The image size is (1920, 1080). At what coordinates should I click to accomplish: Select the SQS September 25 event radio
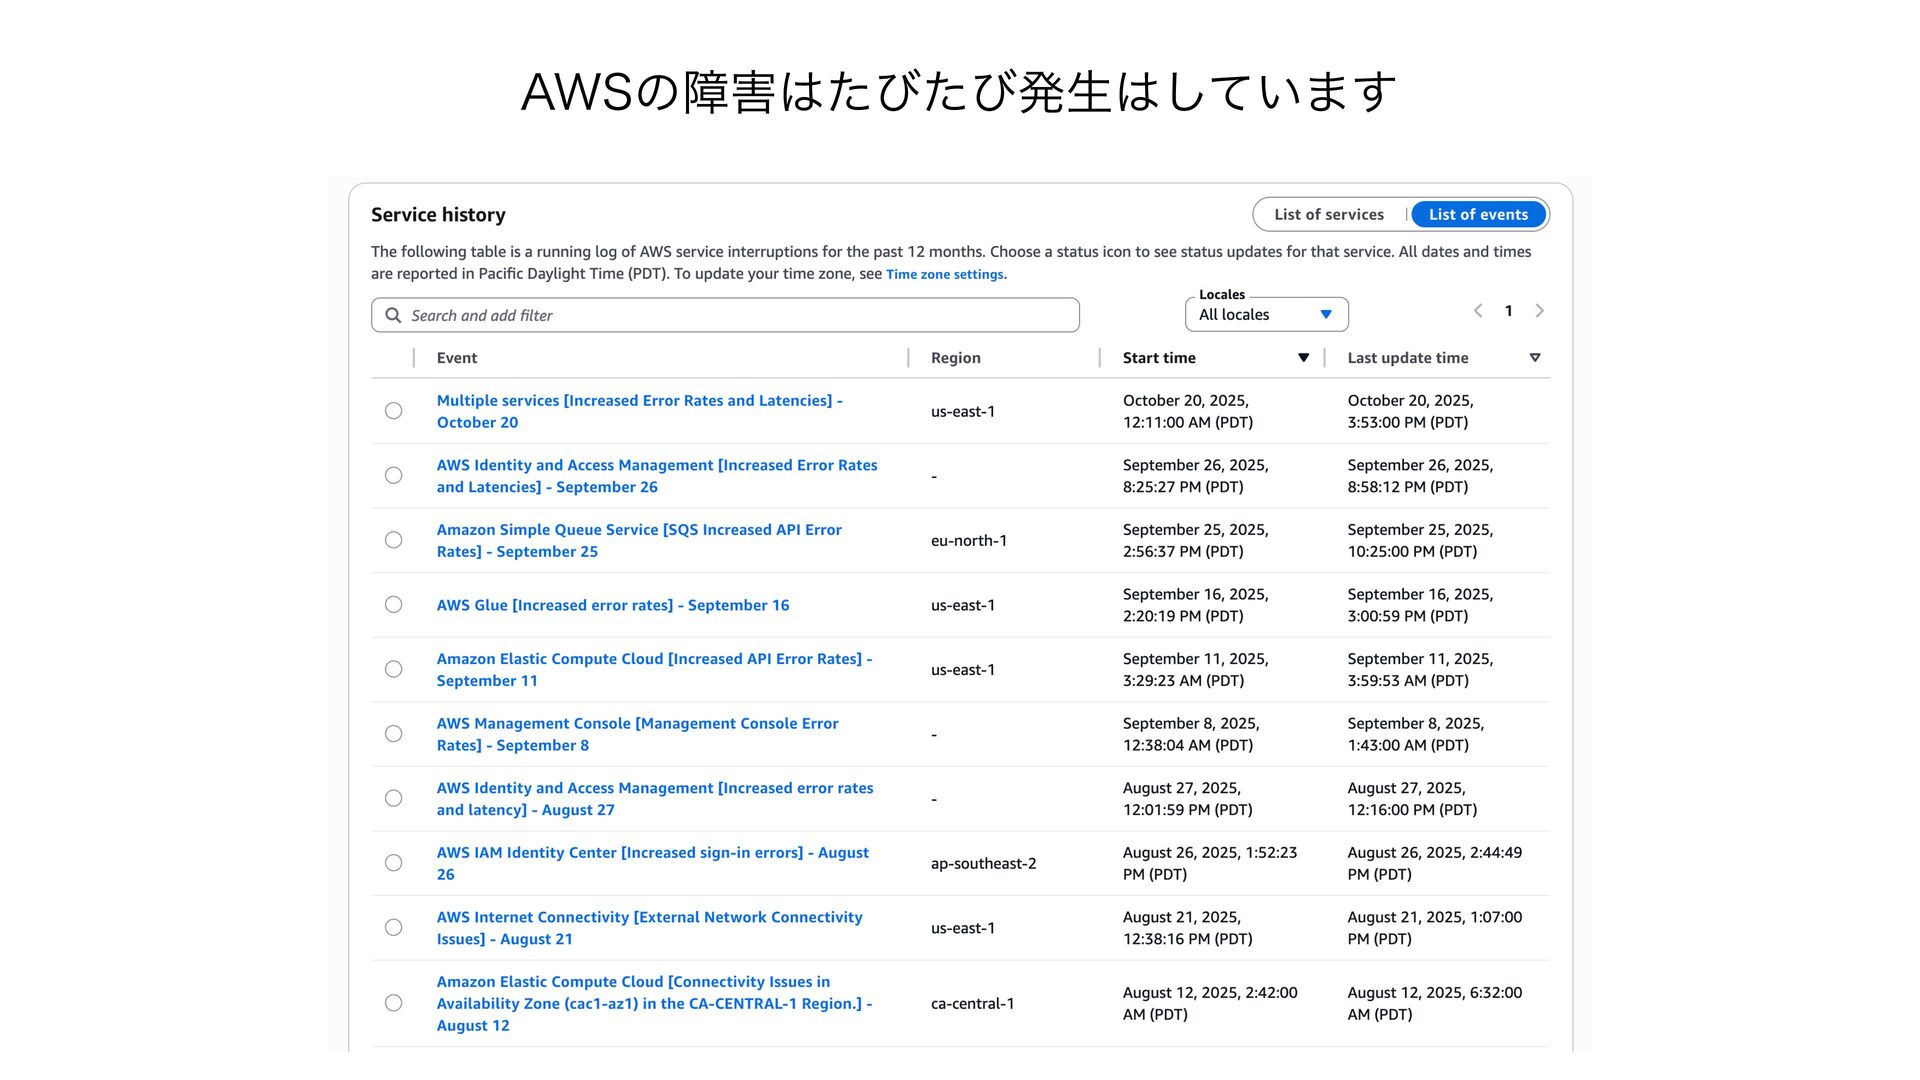[x=394, y=540]
